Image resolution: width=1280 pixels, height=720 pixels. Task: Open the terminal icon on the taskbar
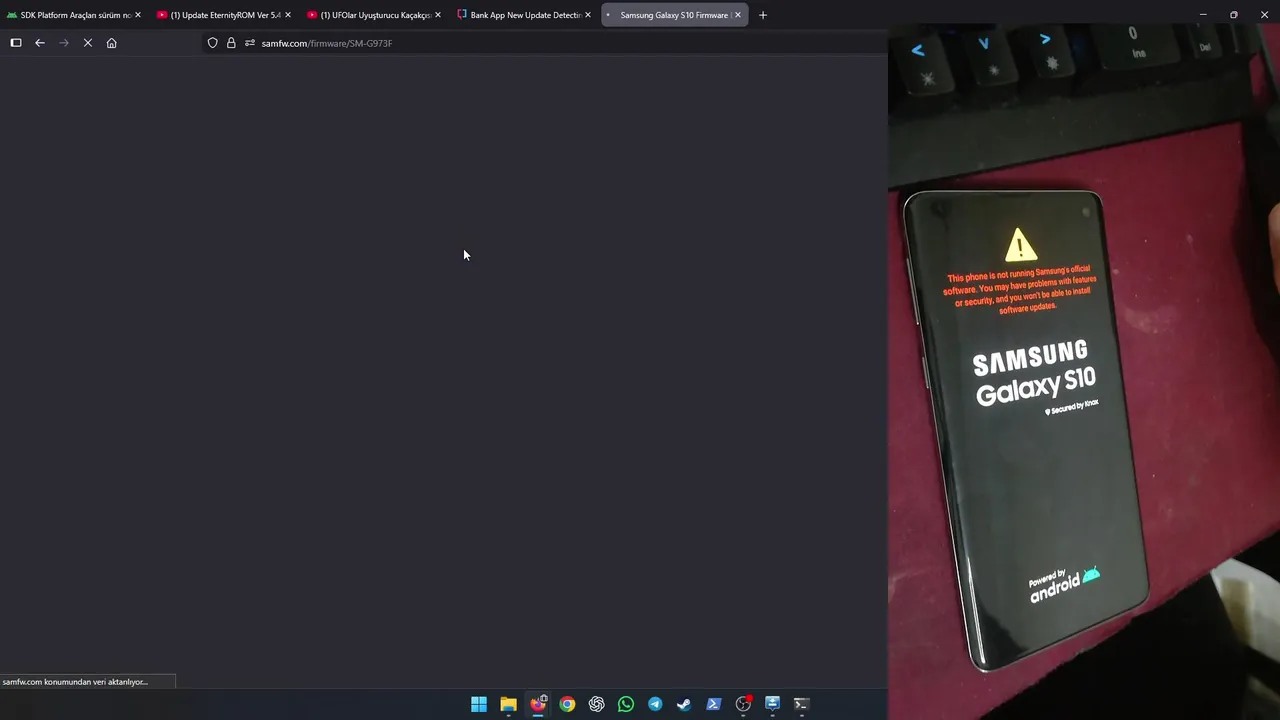pyautogui.click(x=801, y=704)
